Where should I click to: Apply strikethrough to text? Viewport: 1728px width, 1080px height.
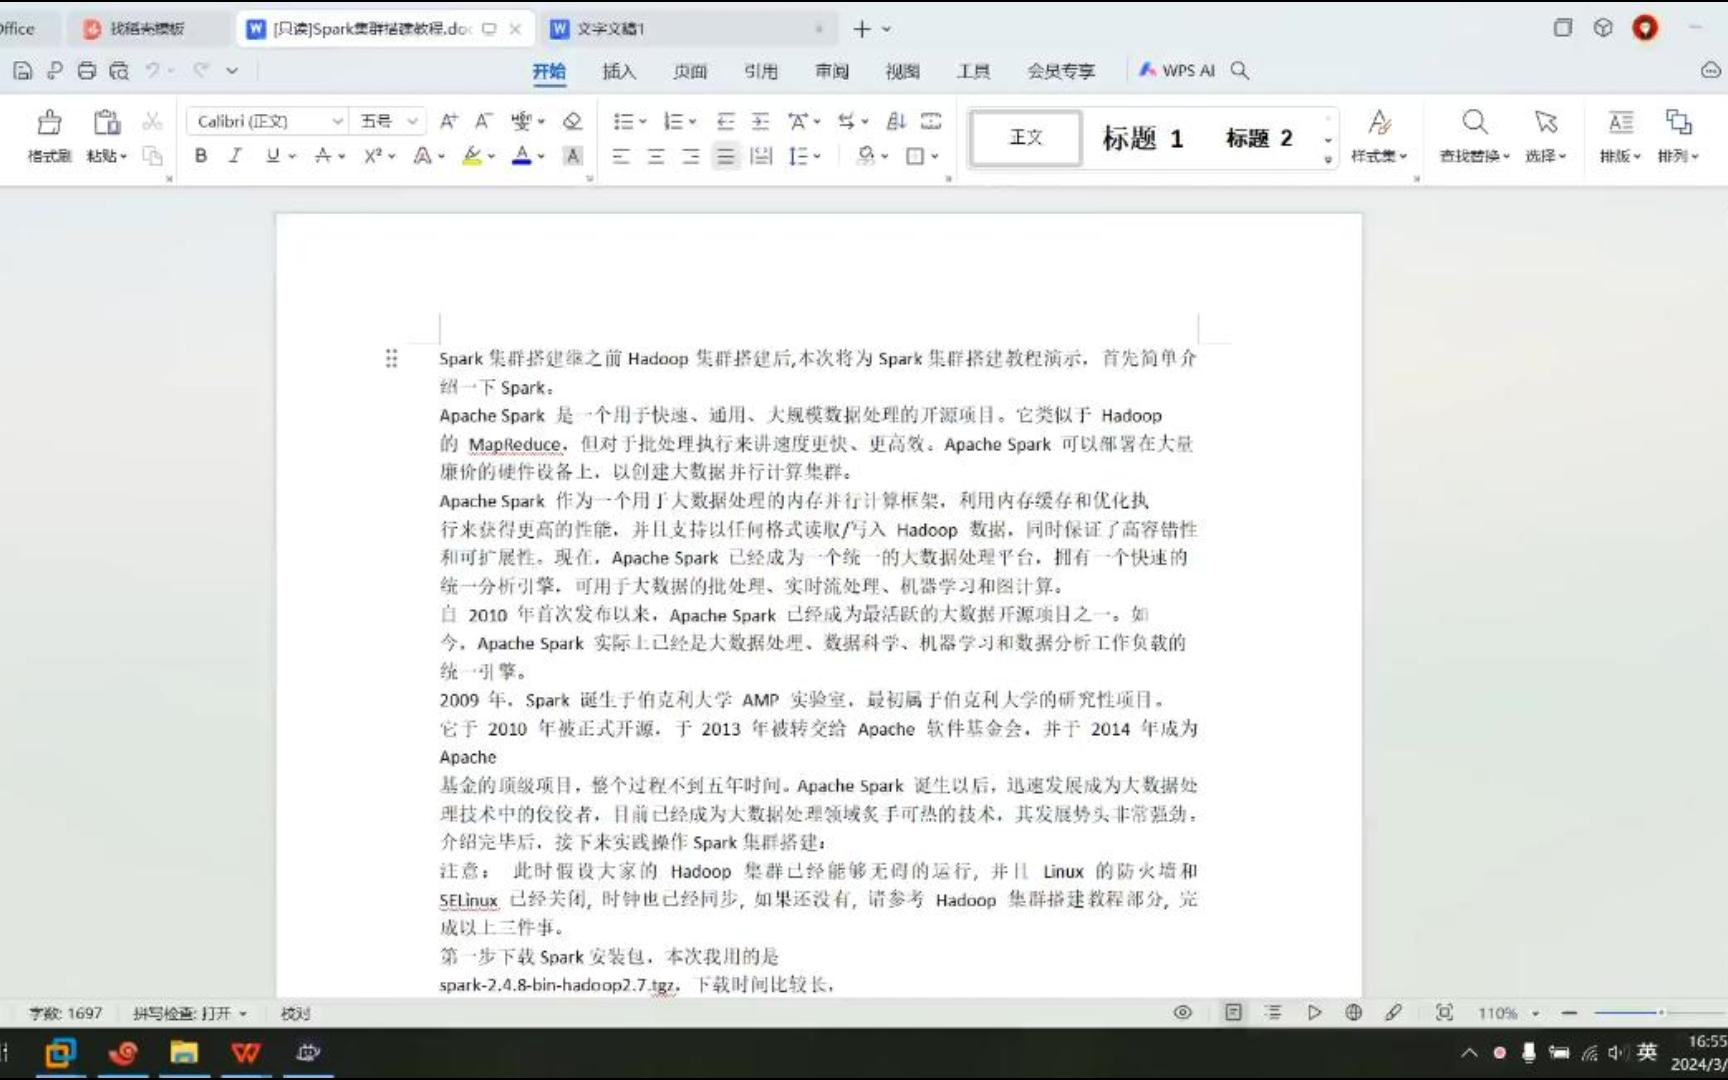coord(322,155)
